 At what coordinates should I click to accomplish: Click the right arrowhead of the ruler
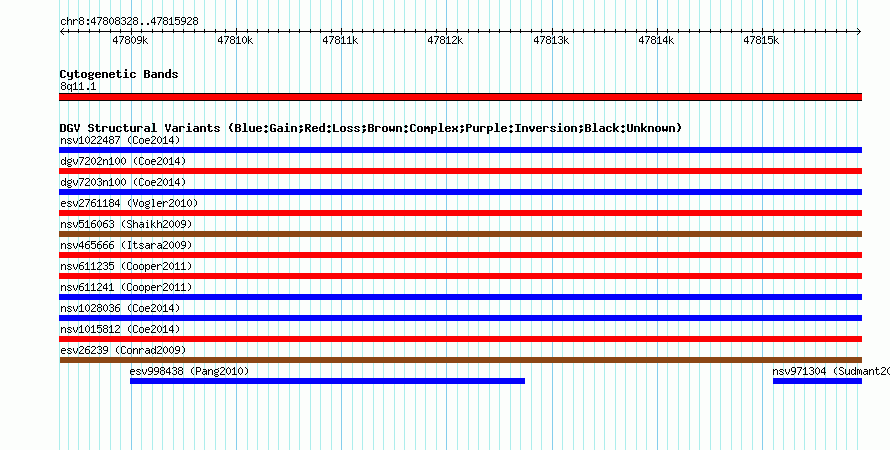click(859, 32)
